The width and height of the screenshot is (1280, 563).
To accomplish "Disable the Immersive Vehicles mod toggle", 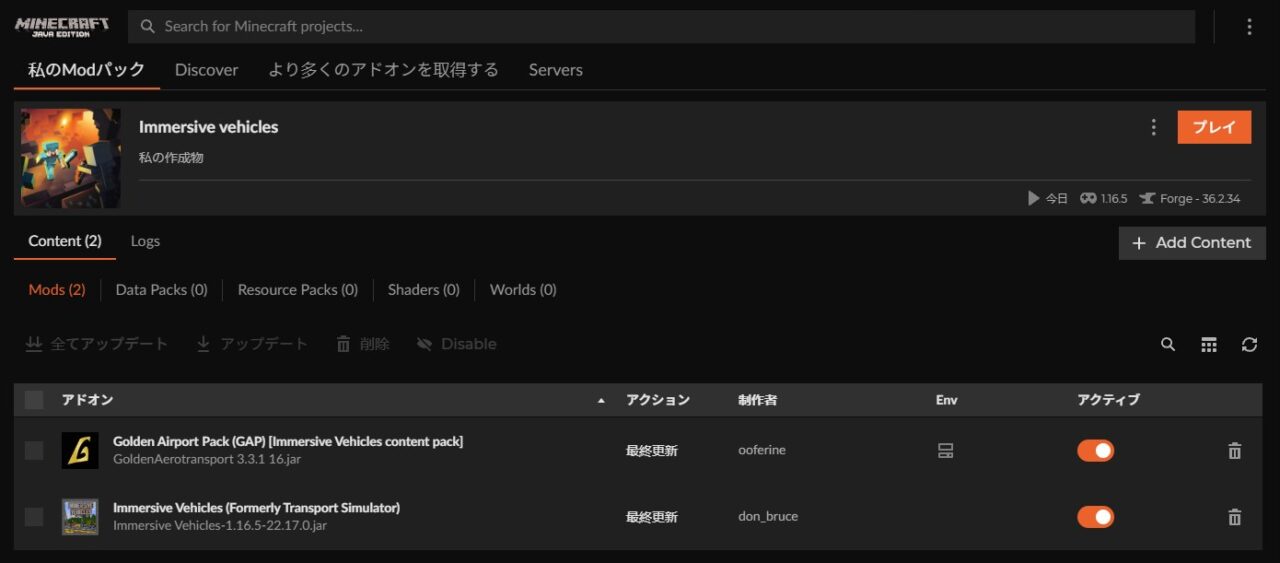I will [1095, 517].
